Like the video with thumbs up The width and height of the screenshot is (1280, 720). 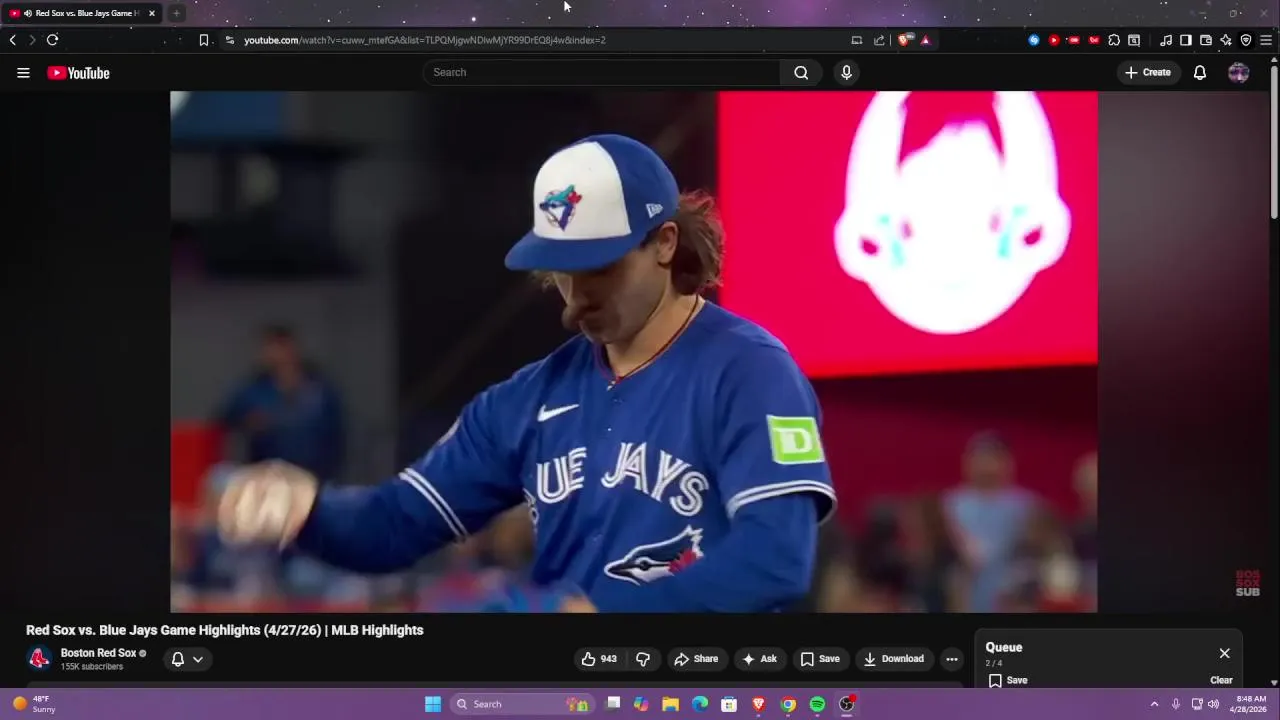point(599,658)
